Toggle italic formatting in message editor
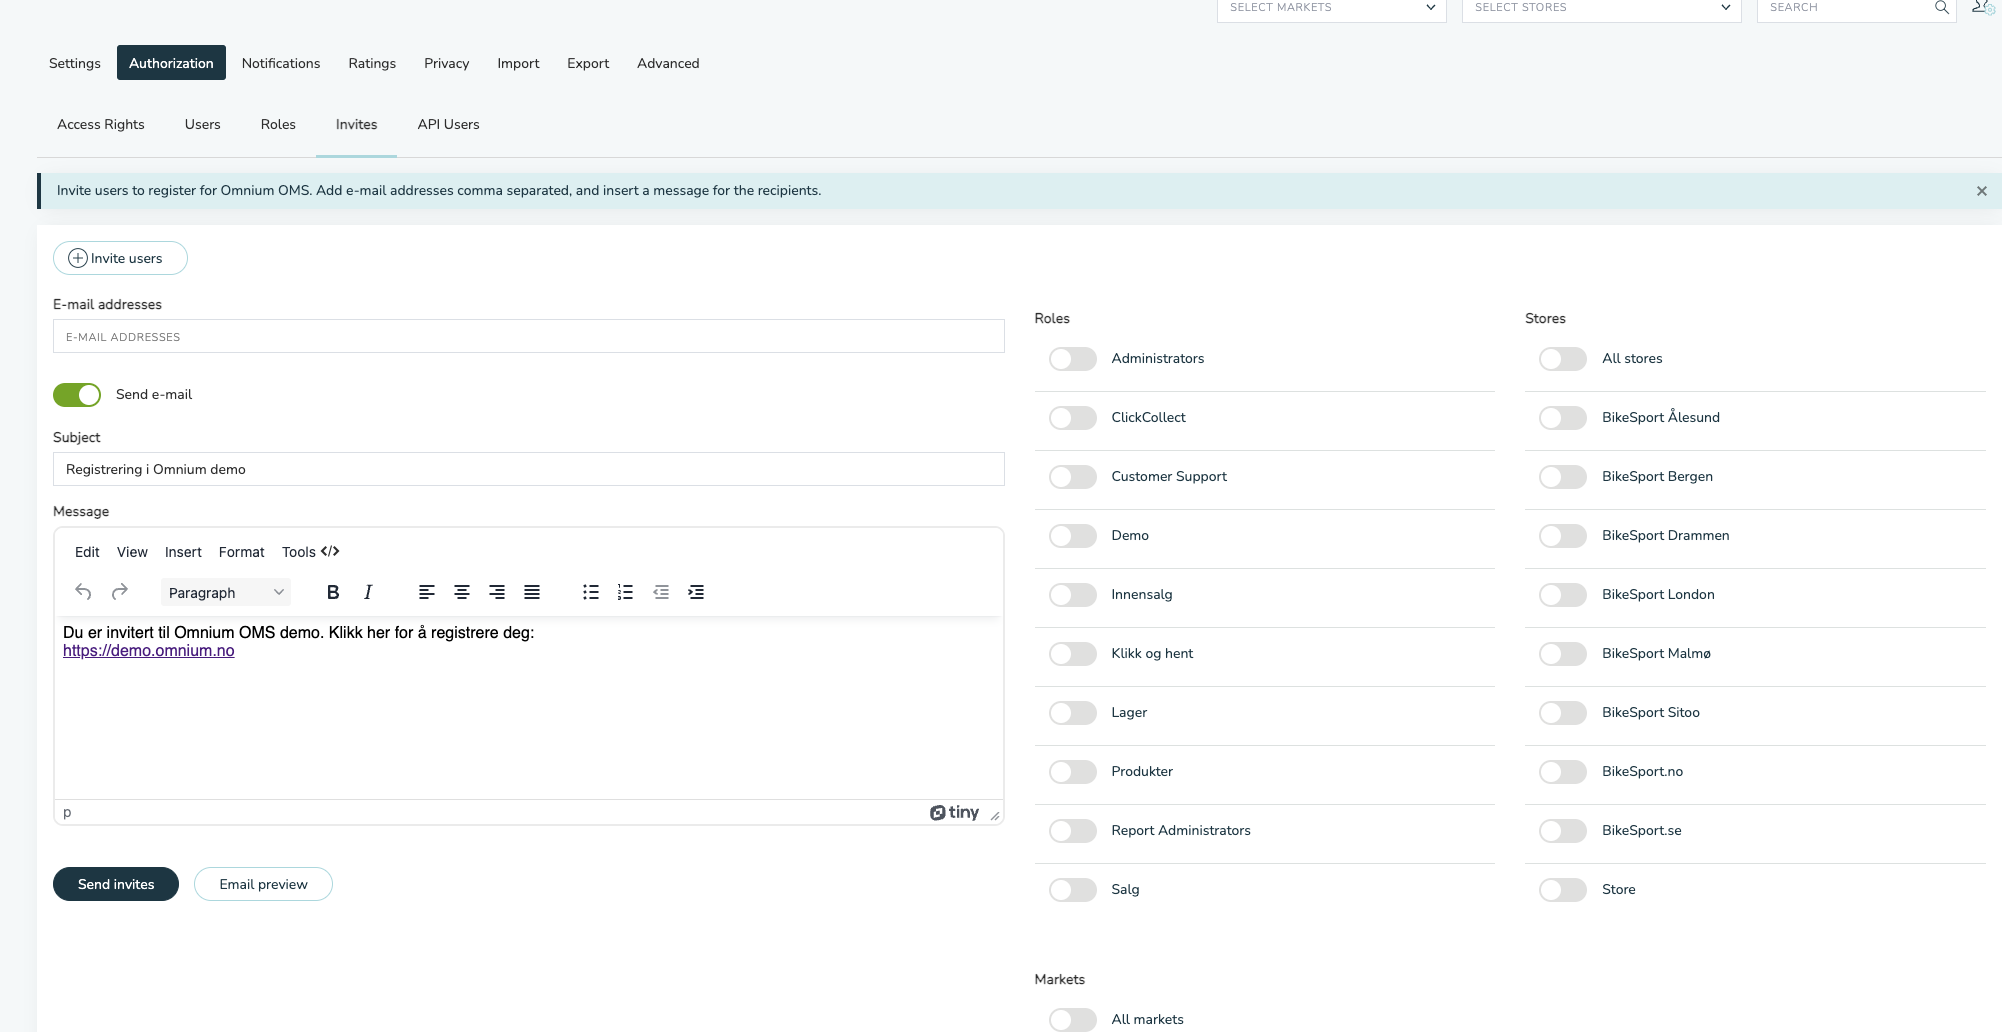 coord(368,592)
